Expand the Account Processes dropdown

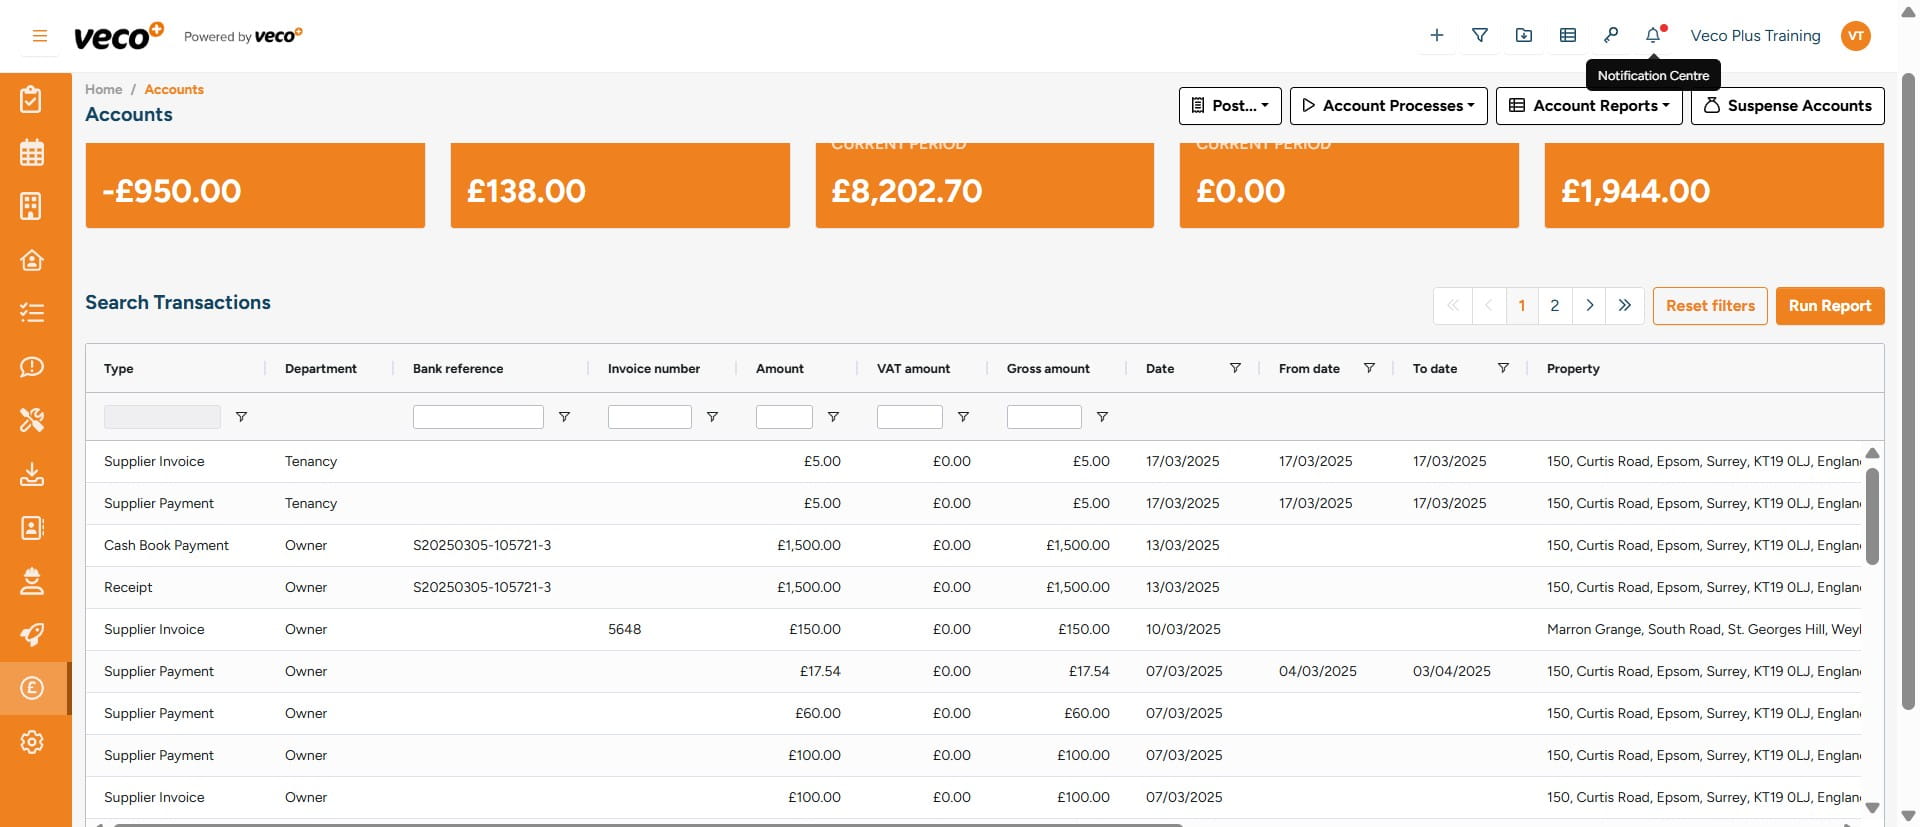coord(1388,106)
